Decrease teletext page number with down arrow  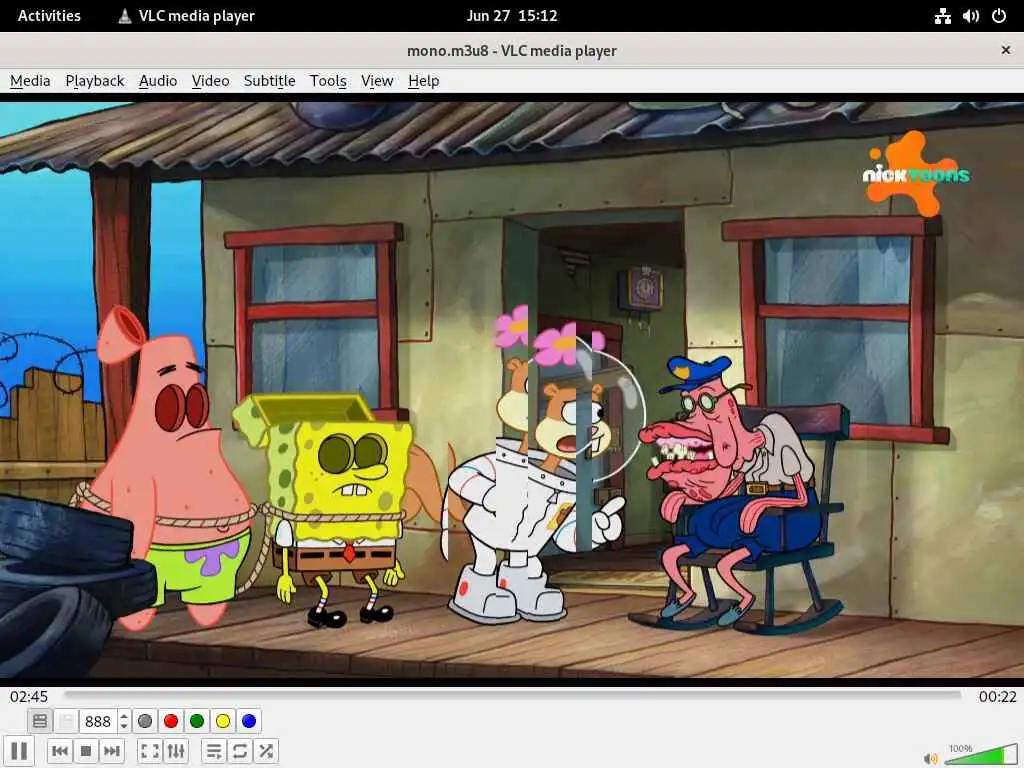[x=123, y=727]
